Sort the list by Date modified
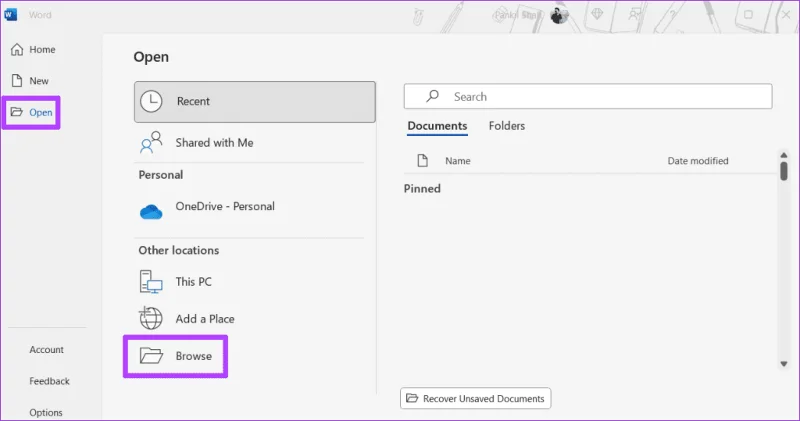800x421 pixels. (698, 161)
